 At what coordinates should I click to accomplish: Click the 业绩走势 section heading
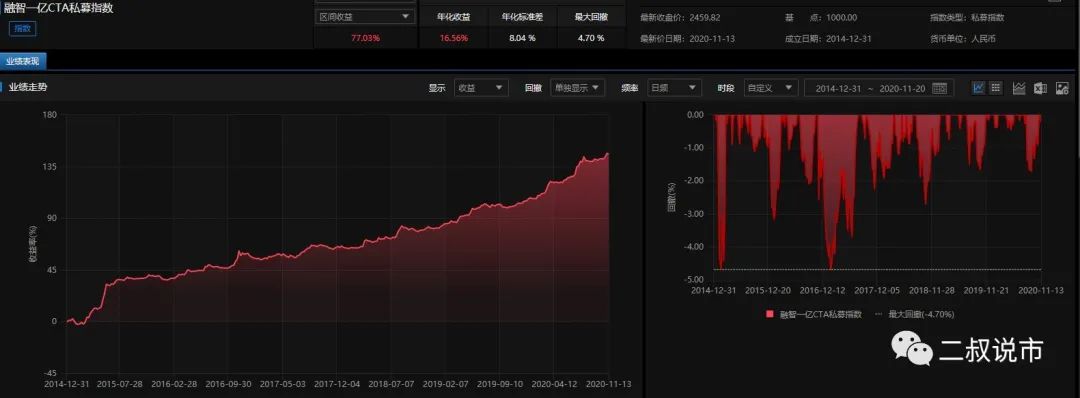point(28,87)
